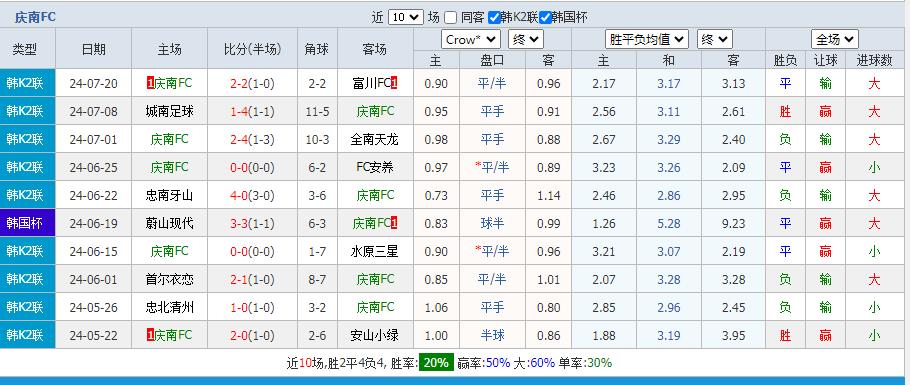Click the 城南足球 home team link
This screenshot has width=910, height=385.
[169, 111]
